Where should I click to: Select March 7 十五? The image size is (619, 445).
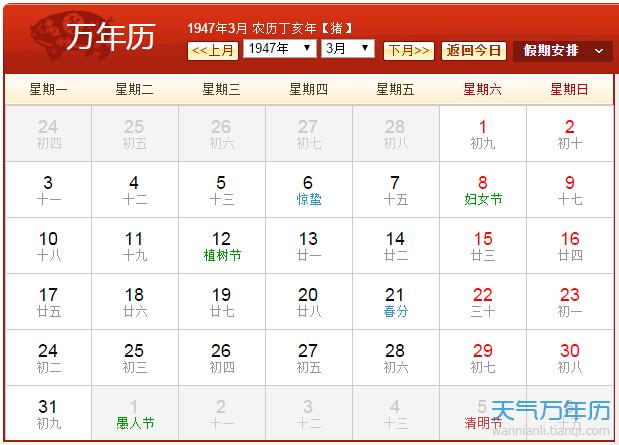(x=396, y=190)
